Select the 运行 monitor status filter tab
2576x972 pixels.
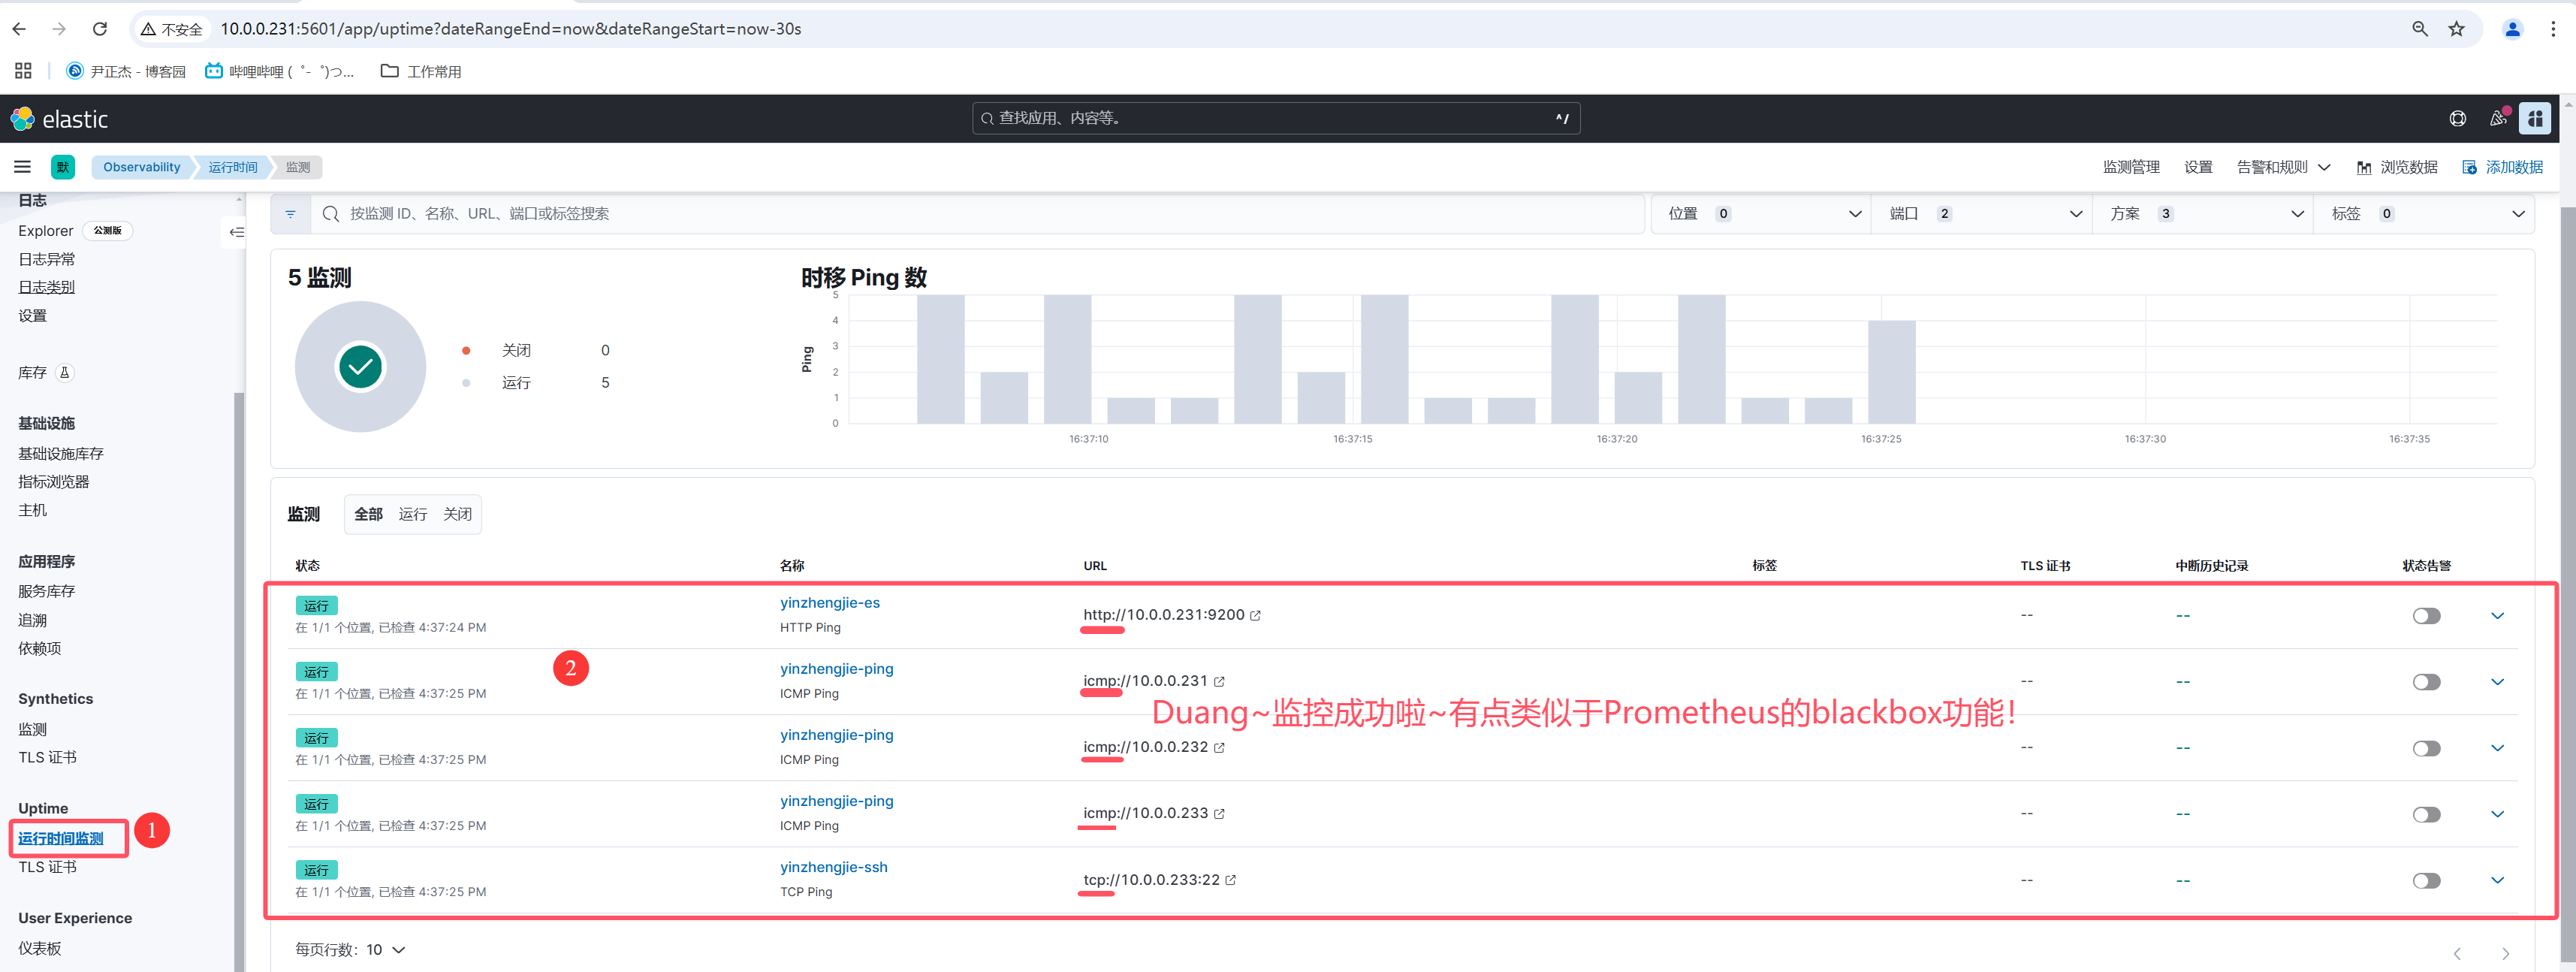point(413,514)
